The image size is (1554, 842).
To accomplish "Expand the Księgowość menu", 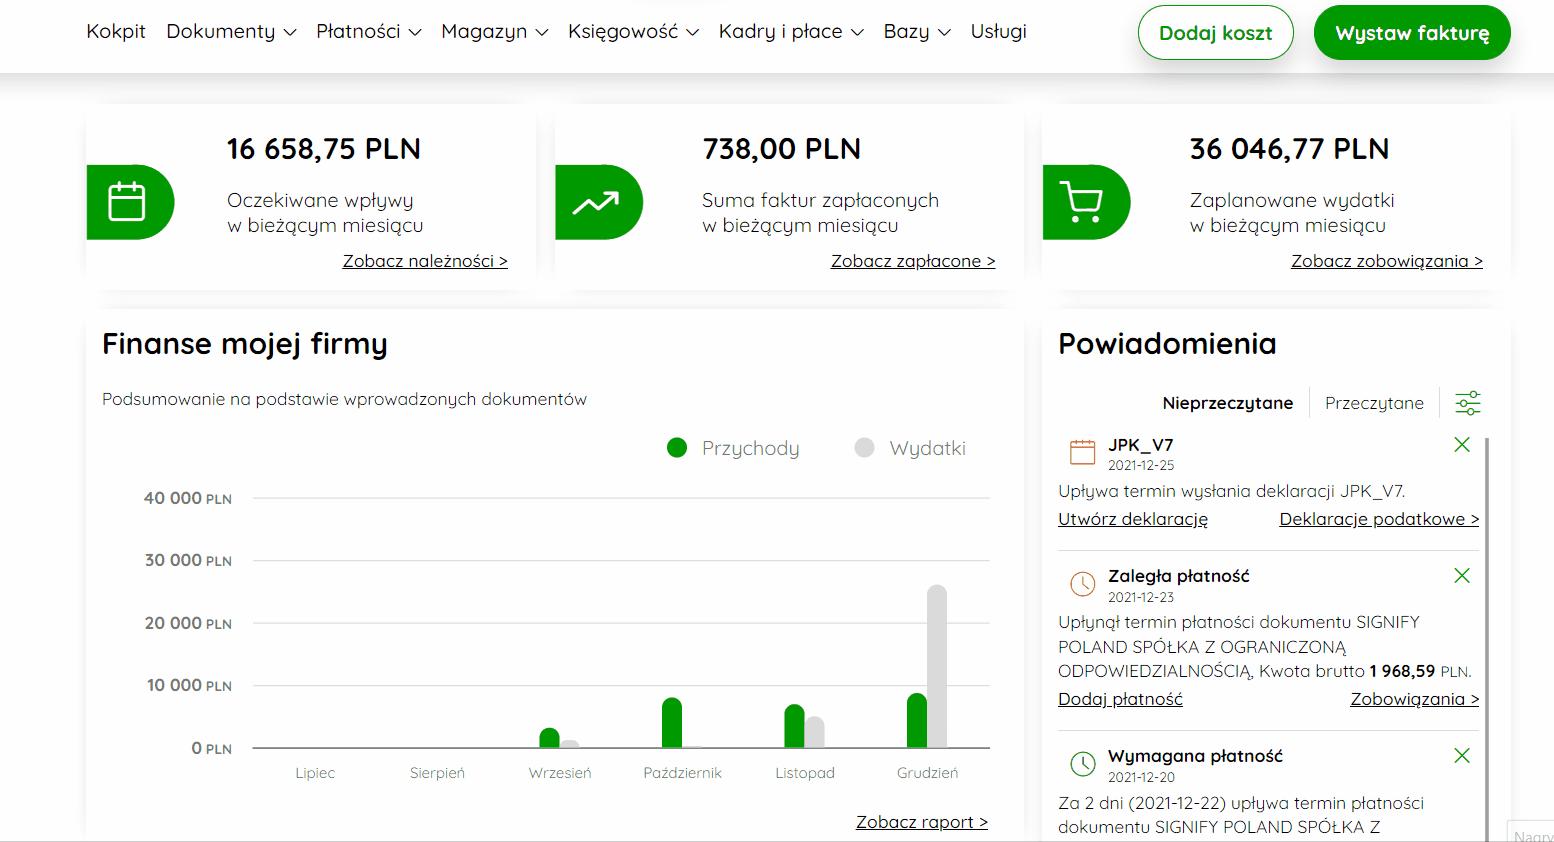I will [x=633, y=32].
